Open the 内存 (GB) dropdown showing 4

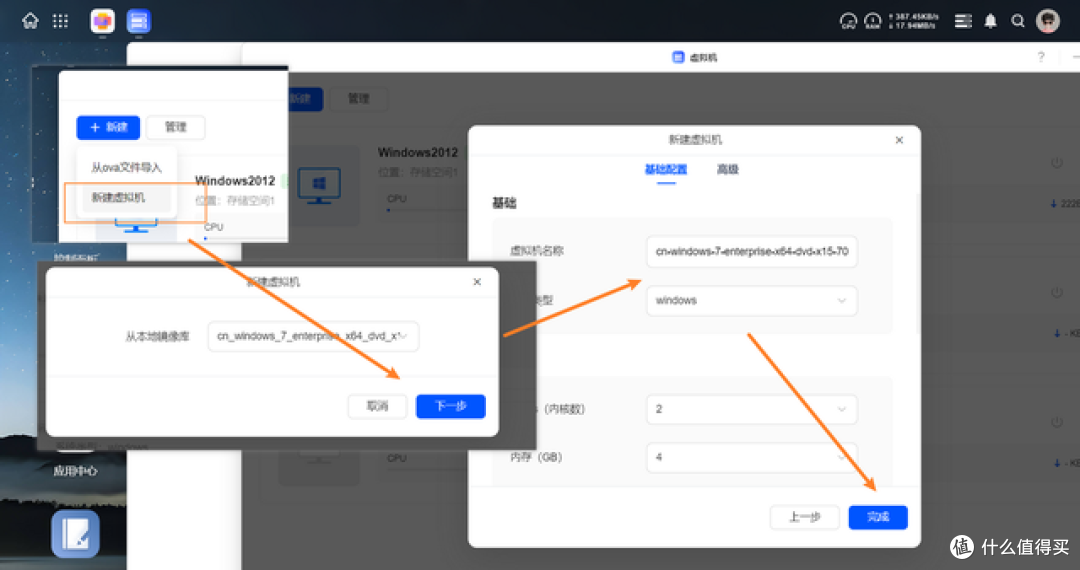(751, 457)
